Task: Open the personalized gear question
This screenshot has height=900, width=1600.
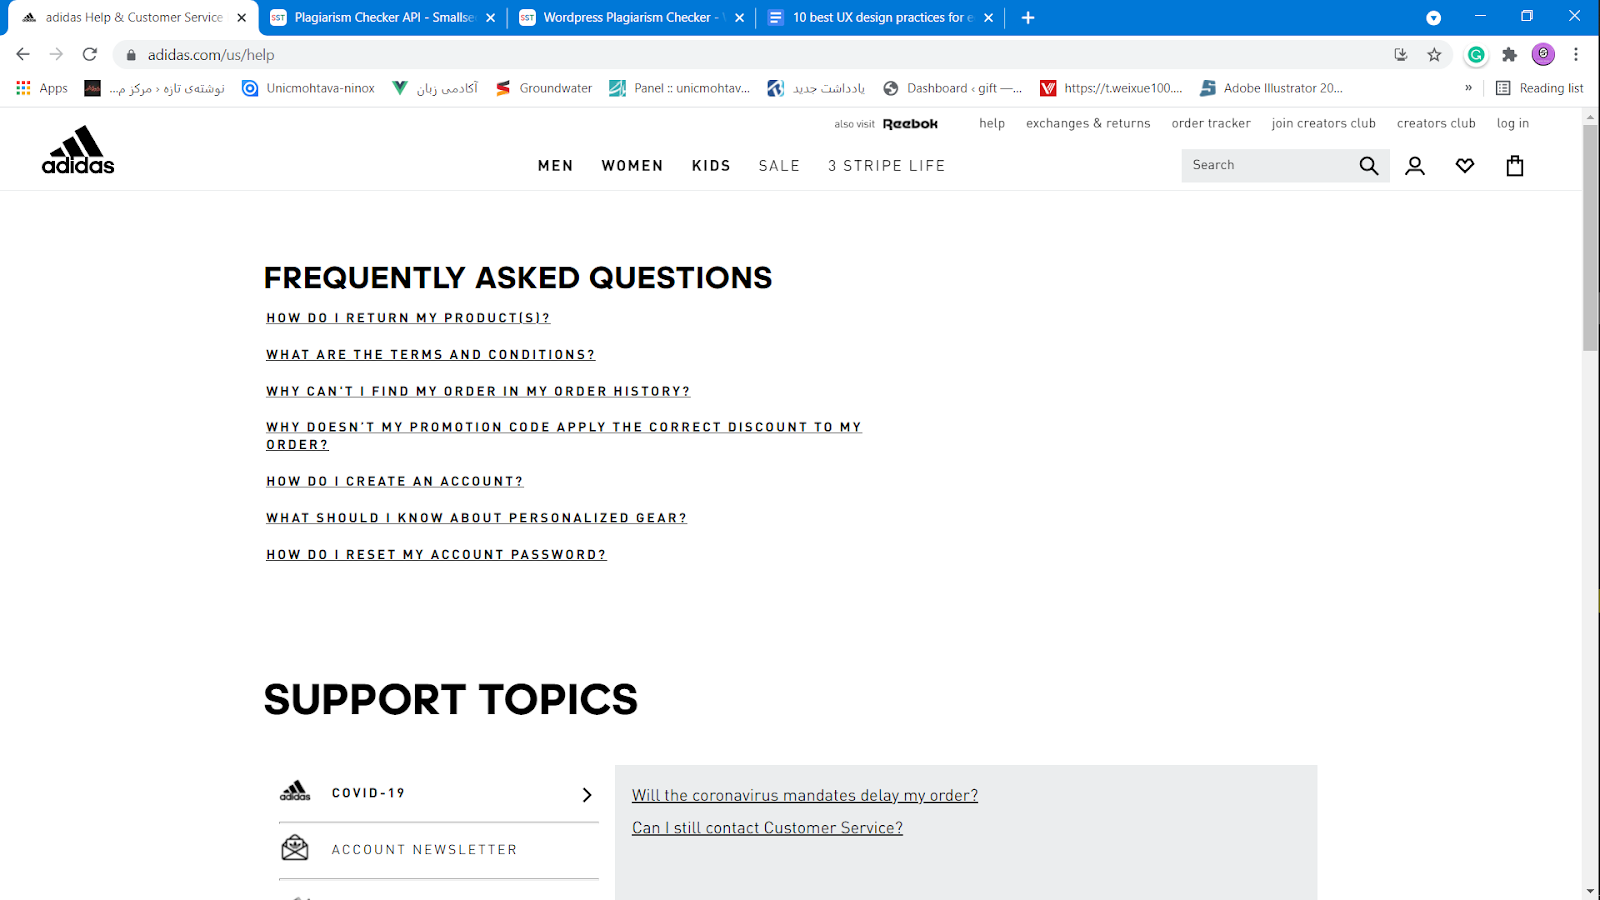Action: [476, 518]
